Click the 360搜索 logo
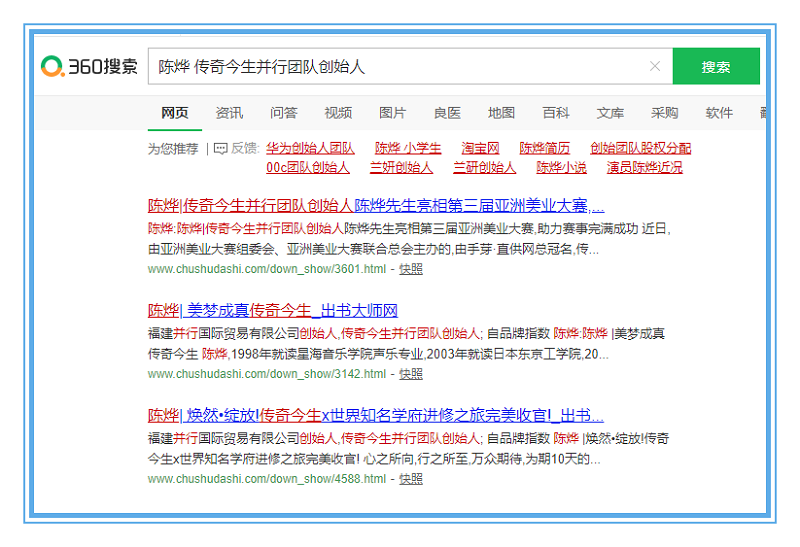The width and height of the screenshot is (800, 547). 89,67
